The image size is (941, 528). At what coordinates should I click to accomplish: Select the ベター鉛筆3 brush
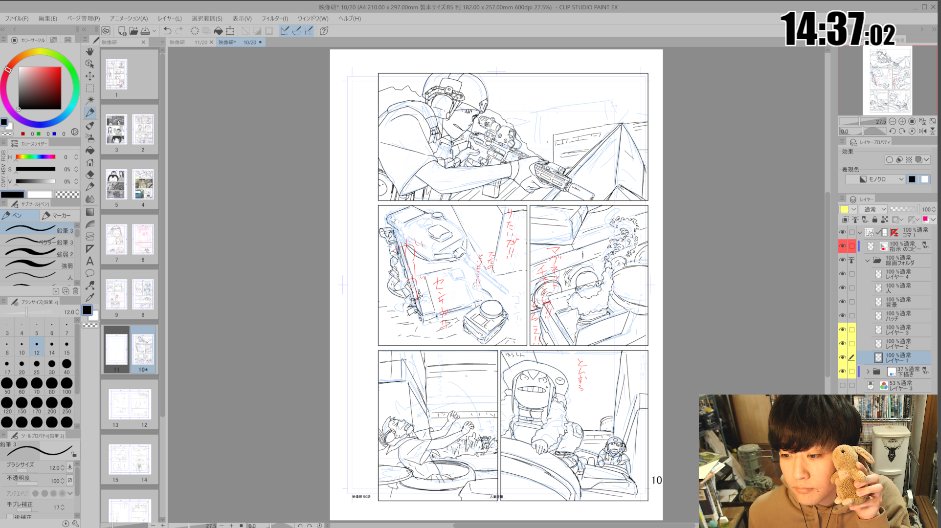(38, 242)
